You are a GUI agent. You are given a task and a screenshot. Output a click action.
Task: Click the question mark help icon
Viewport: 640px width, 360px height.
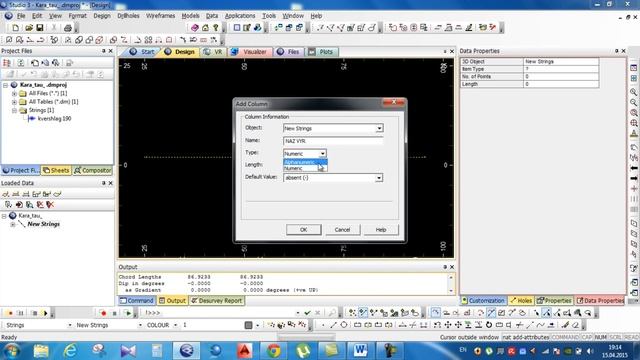pyautogui.click(x=216, y=28)
